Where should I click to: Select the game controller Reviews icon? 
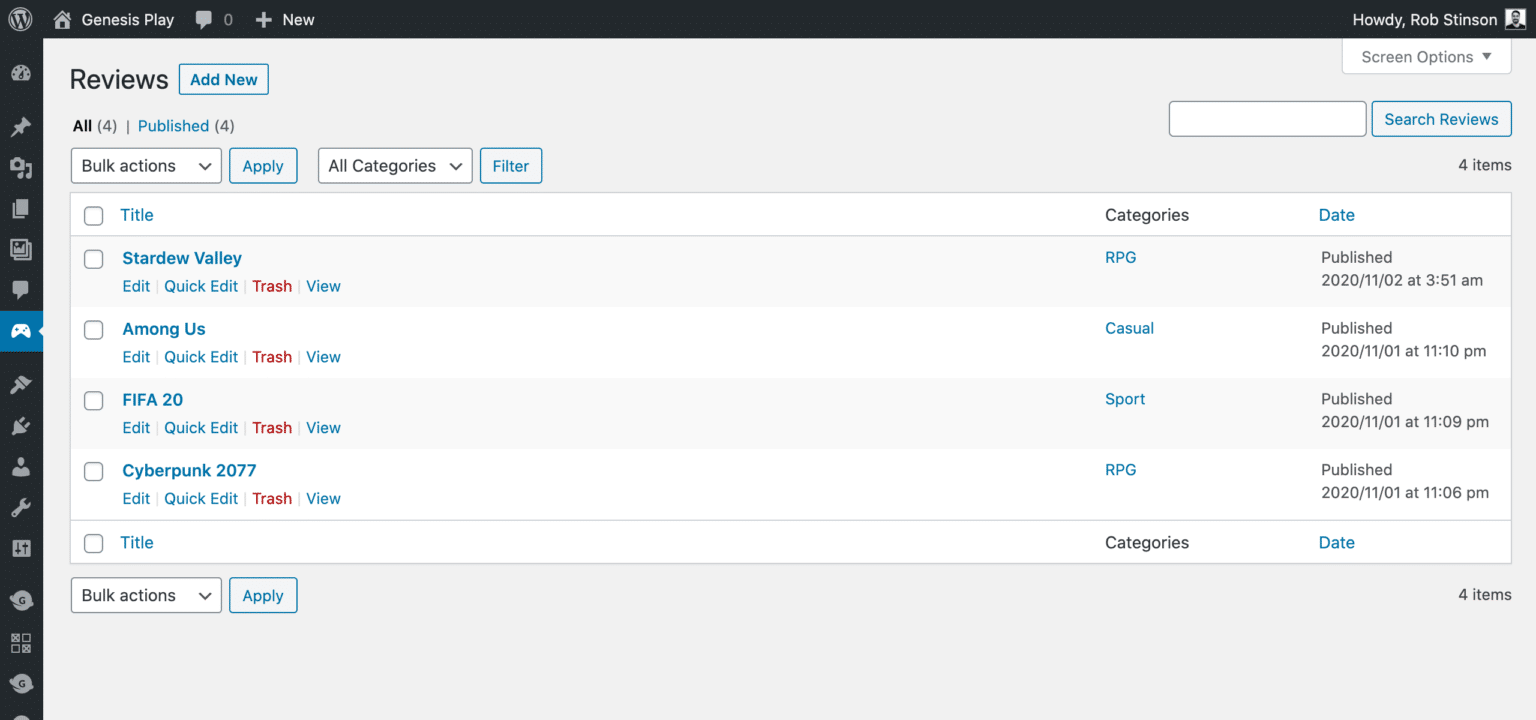(x=21, y=332)
